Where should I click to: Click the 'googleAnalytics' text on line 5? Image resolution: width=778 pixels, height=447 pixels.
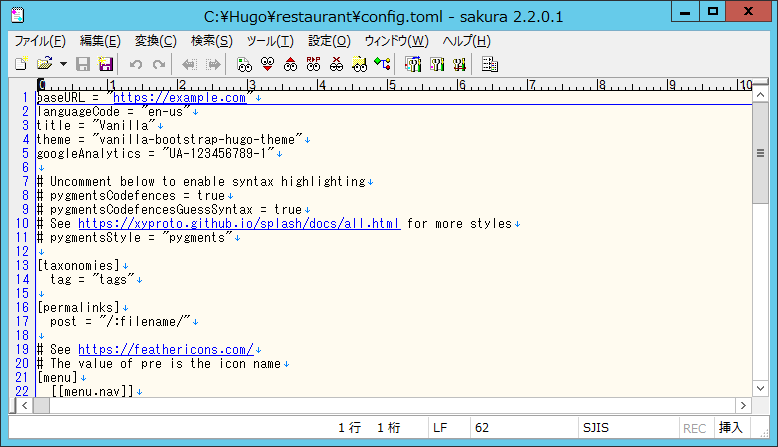(x=89, y=154)
